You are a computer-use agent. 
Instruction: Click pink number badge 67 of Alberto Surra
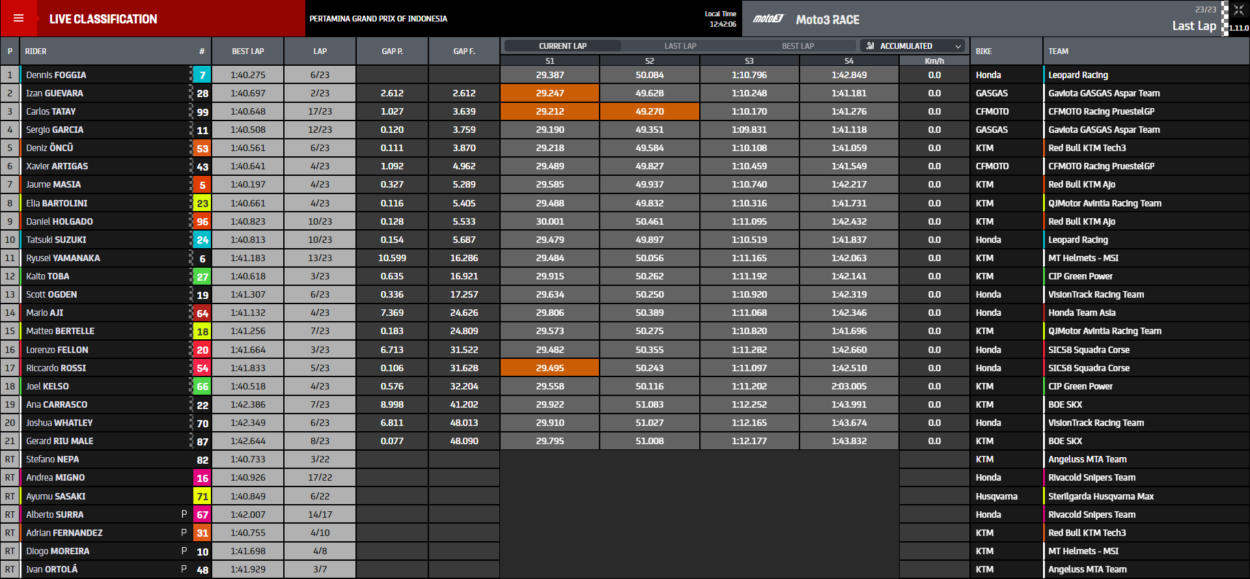(x=202, y=514)
